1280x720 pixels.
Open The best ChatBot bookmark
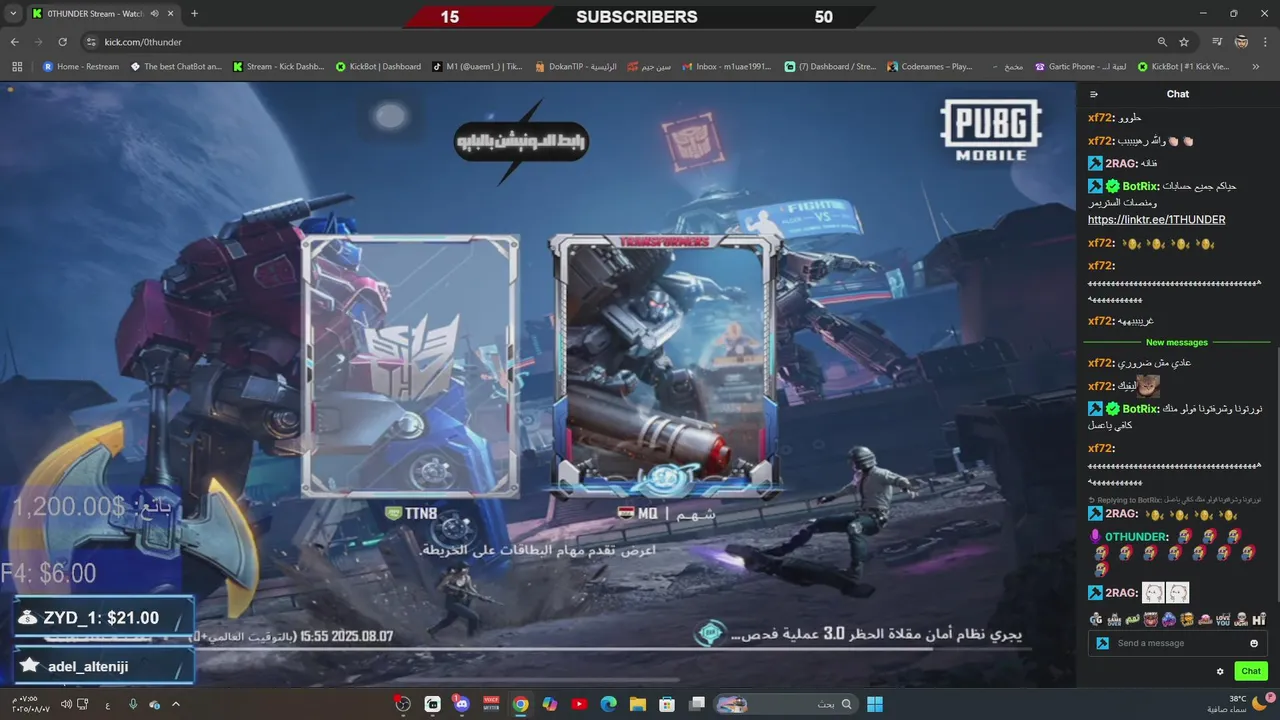click(177, 67)
